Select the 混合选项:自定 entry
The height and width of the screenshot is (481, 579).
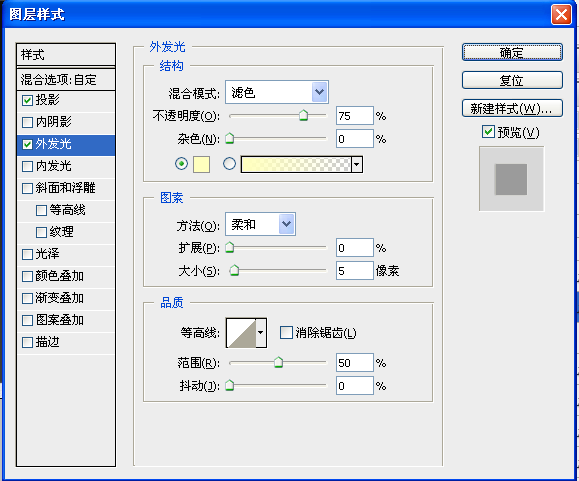(x=66, y=80)
